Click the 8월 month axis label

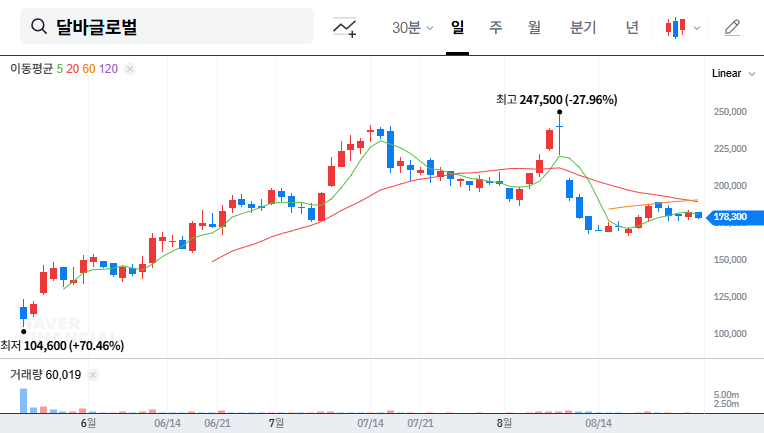pyautogui.click(x=504, y=423)
